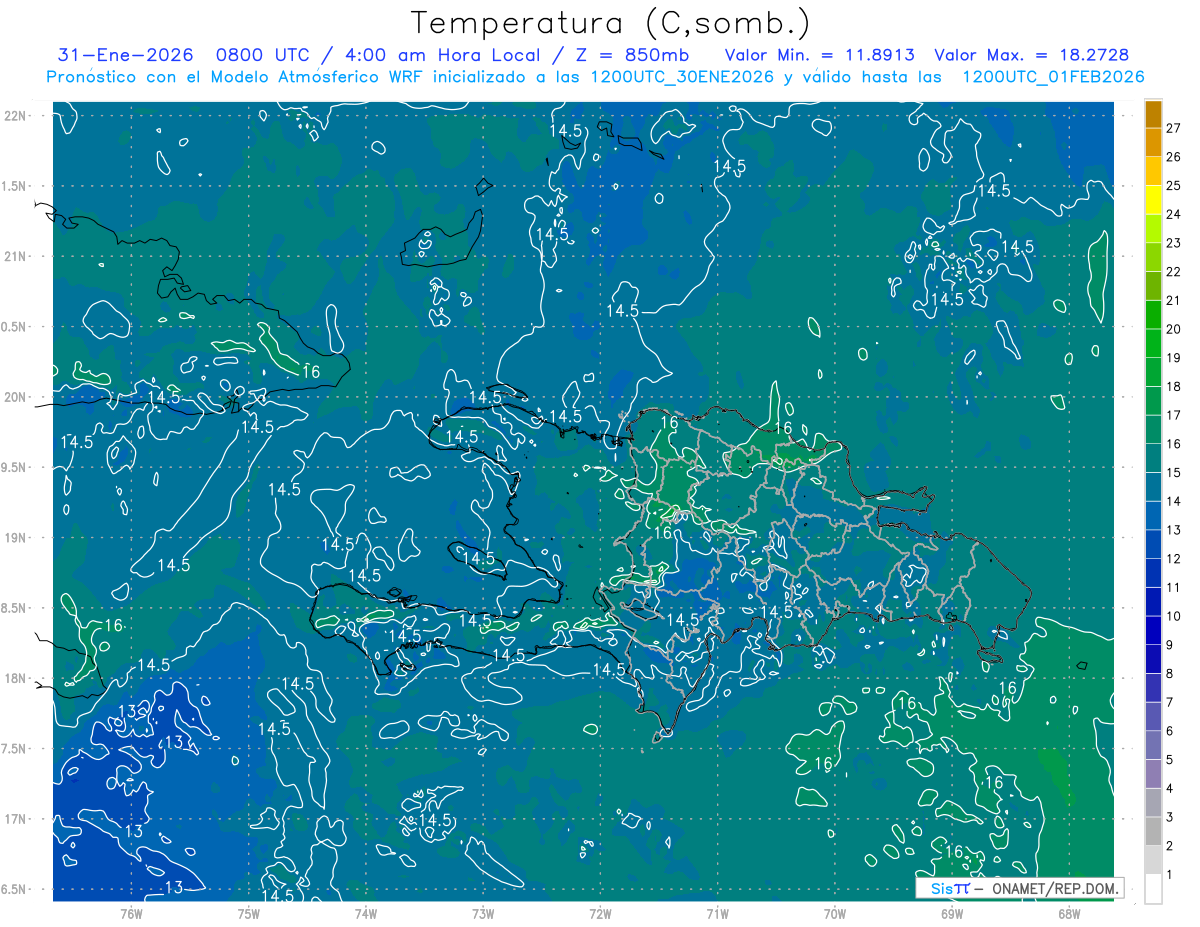Click the initialization time '1200UTC_30ENE2026'
Viewport: 1200px width, 927px height.
tap(680, 77)
